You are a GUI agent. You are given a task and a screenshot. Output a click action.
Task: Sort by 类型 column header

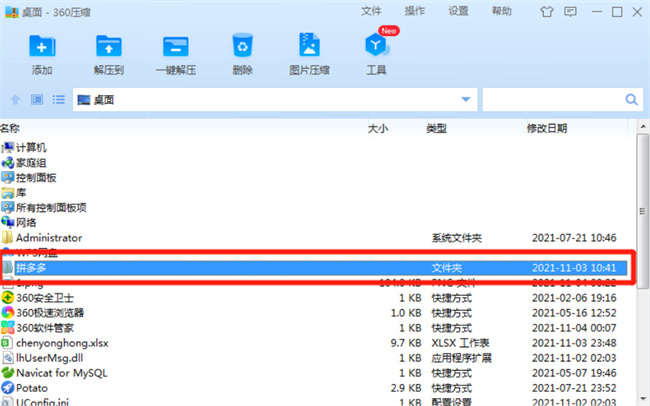coord(436,129)
